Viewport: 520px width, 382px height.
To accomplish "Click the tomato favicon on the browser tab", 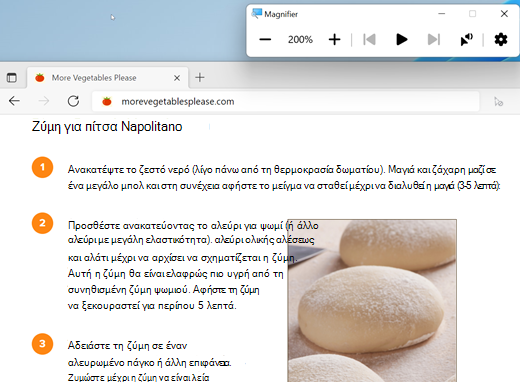I will point(40,78).
